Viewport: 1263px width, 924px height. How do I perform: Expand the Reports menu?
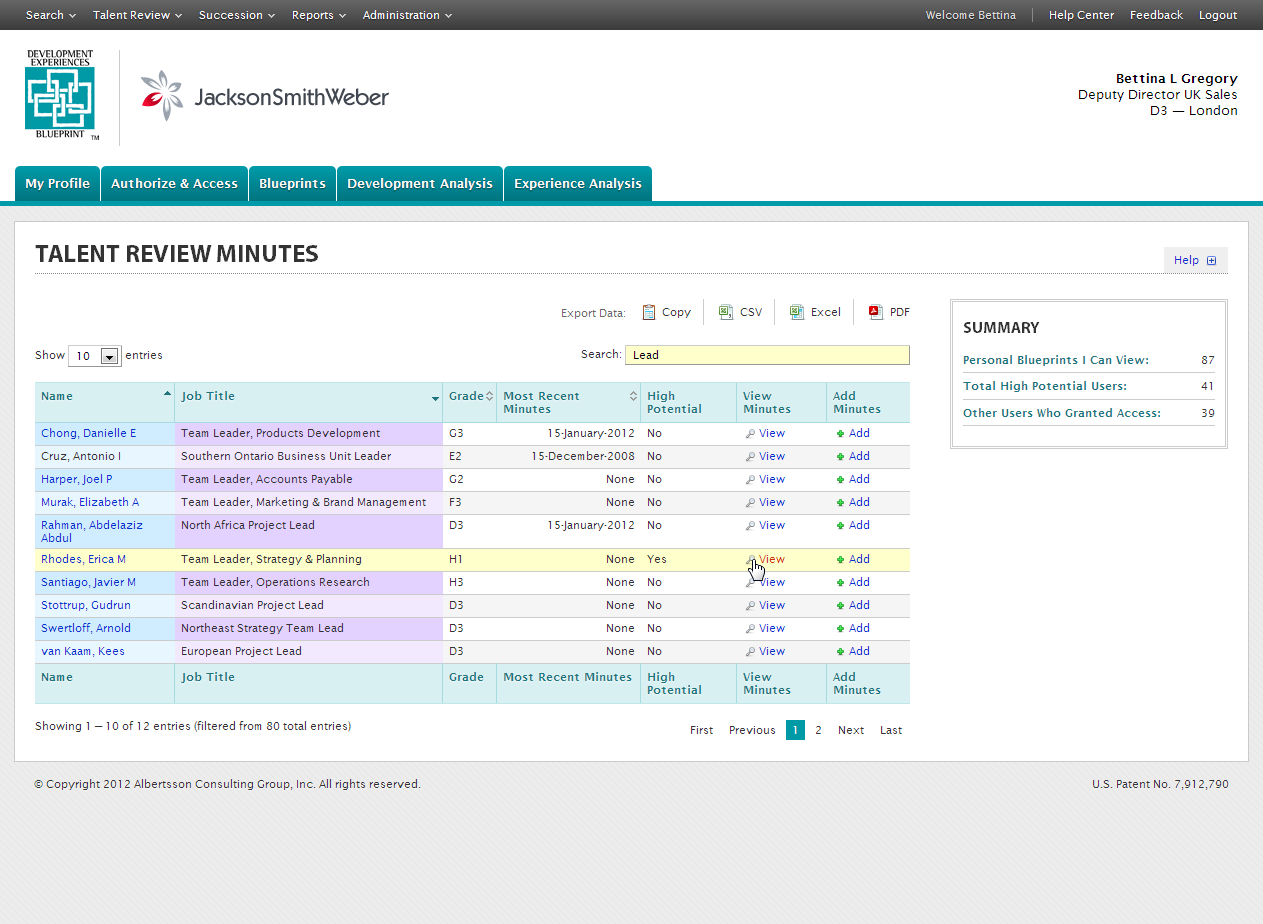tap(319, 15)
